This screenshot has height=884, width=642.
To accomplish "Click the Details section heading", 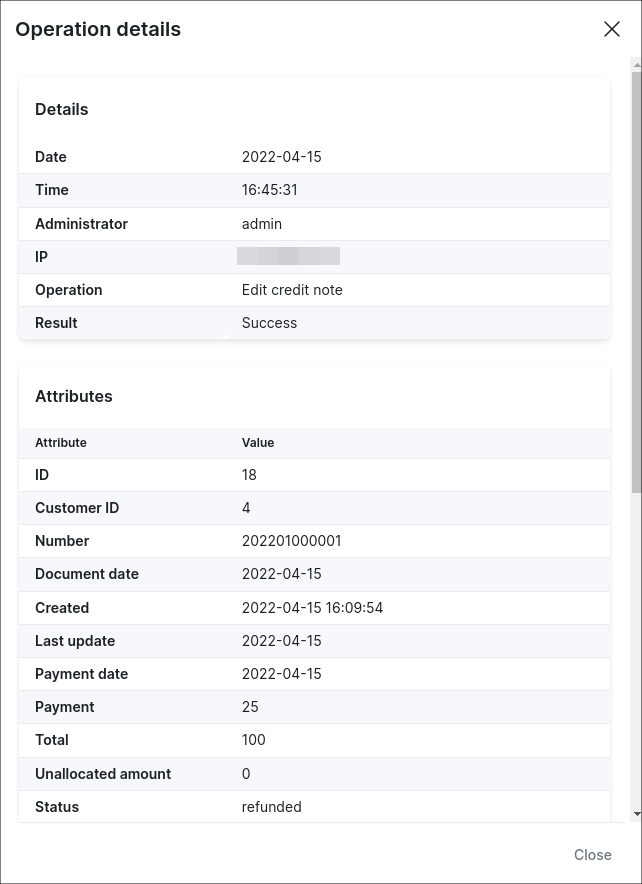I will pos(62,109).
